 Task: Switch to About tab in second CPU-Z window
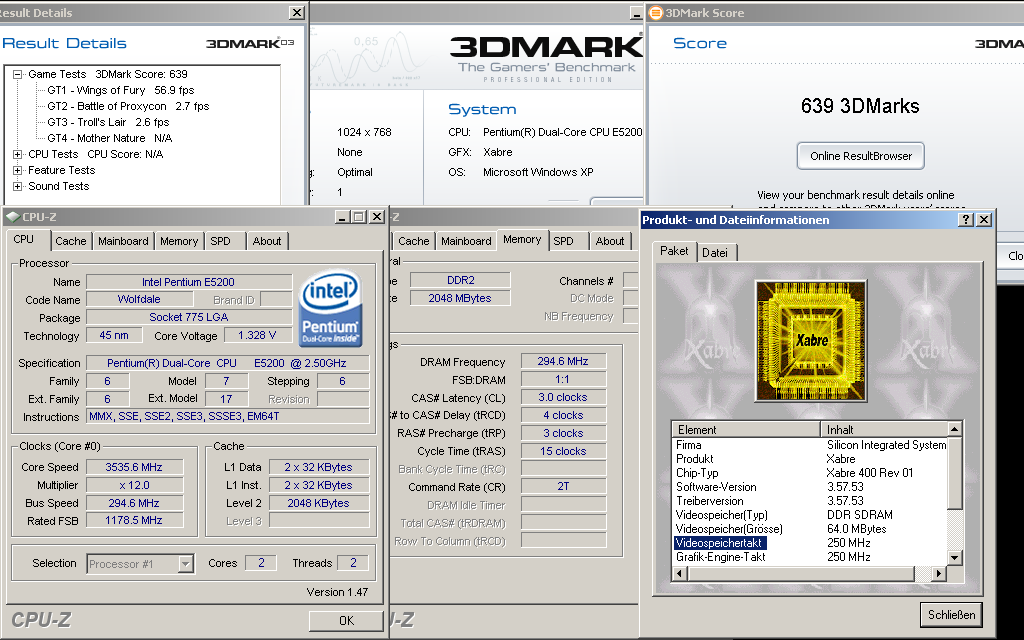pyautogui.click(x=610, y=241)
